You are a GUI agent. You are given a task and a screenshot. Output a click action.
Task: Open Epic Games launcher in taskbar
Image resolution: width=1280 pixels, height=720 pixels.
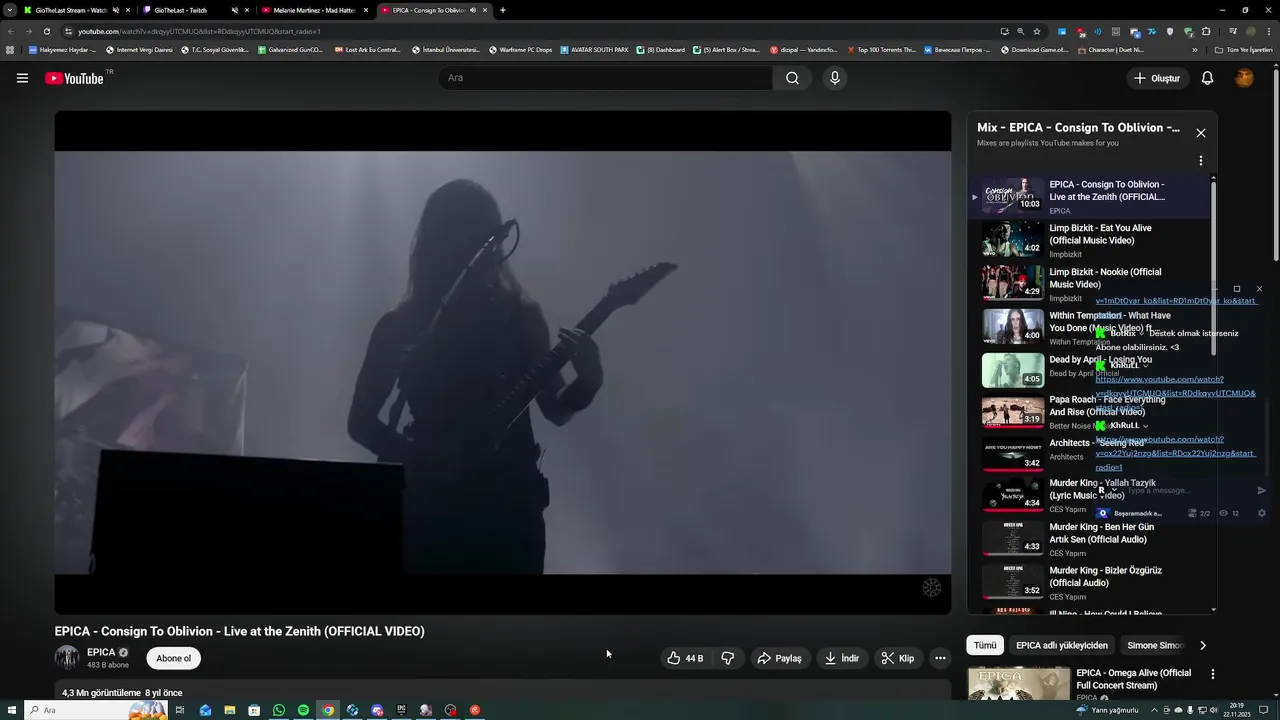[401, 710]
